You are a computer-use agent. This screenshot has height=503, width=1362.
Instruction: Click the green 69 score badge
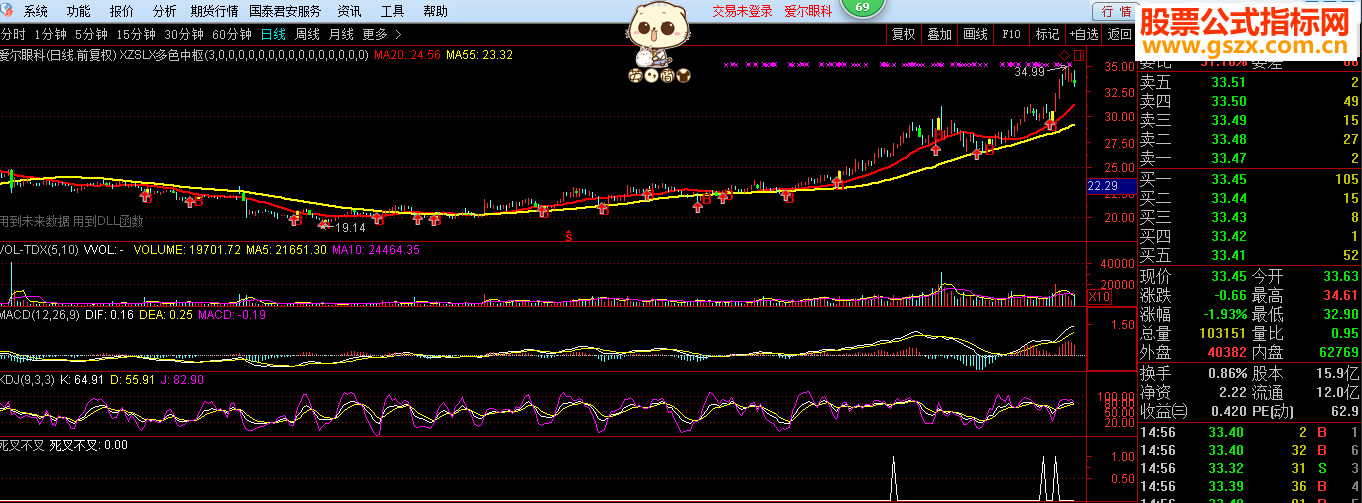[863, 8]
